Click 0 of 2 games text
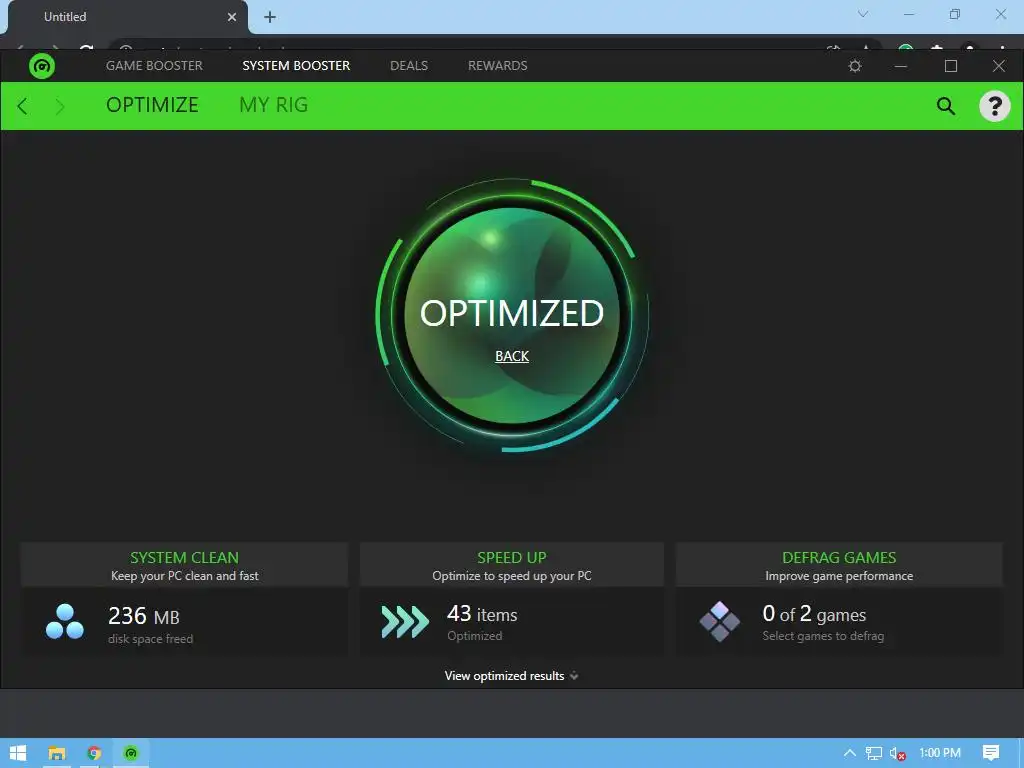 (x=814, y=614)
